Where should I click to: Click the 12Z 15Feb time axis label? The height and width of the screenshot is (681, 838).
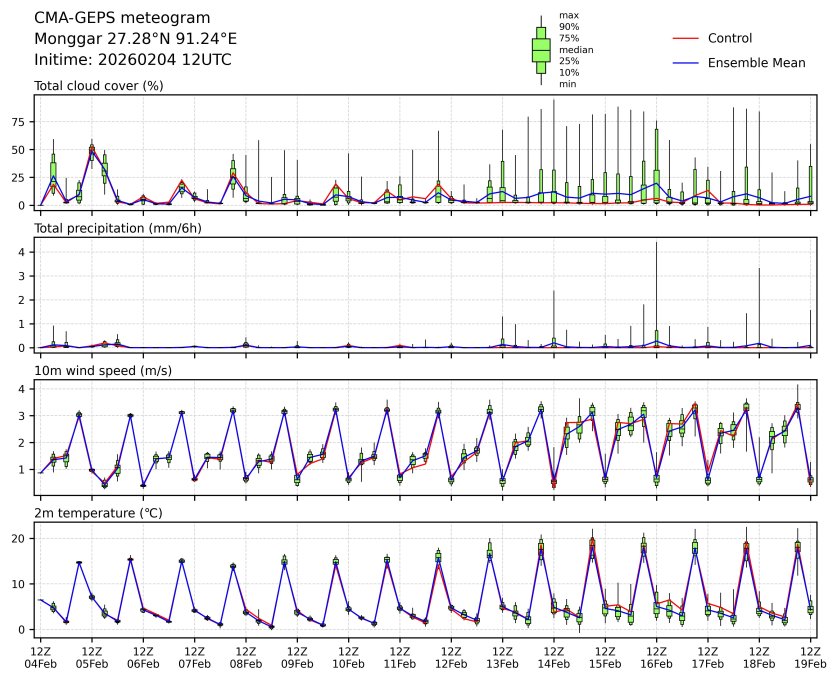pyautogui.click(x=604, y=657)
